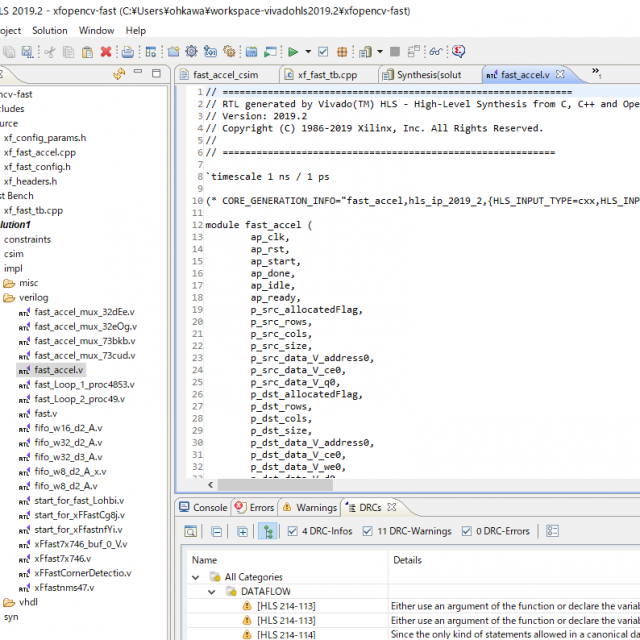Open the Window menu
Image resolution: width=640 pixels, height=640 pixels.
pyautogui.click(x=97, y=30)
